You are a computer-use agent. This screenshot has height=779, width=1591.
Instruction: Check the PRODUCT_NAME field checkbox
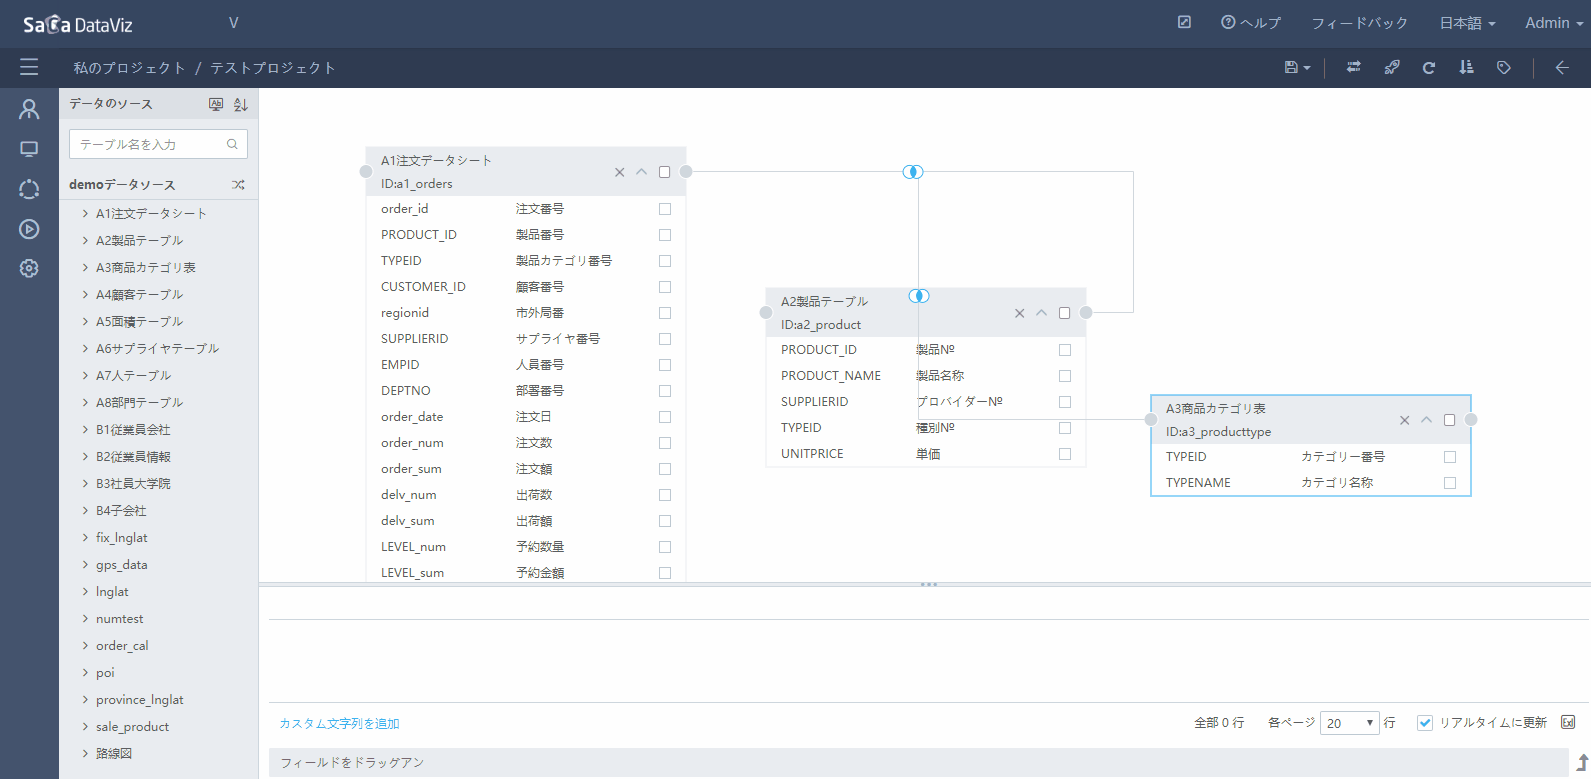click(x=1065, y=376)
